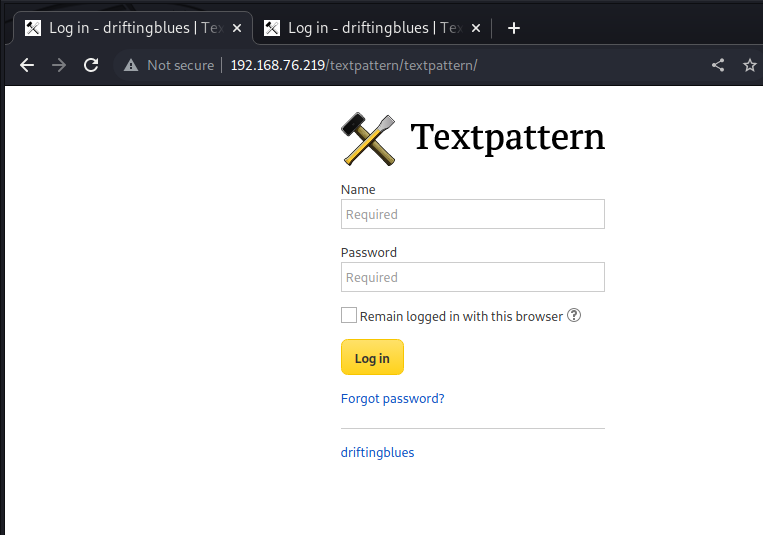This screenshot has width=763, height=535.
Task: Select the URL 192.168.76.219/textpattern/textpattern/
Action: (354, 65)
